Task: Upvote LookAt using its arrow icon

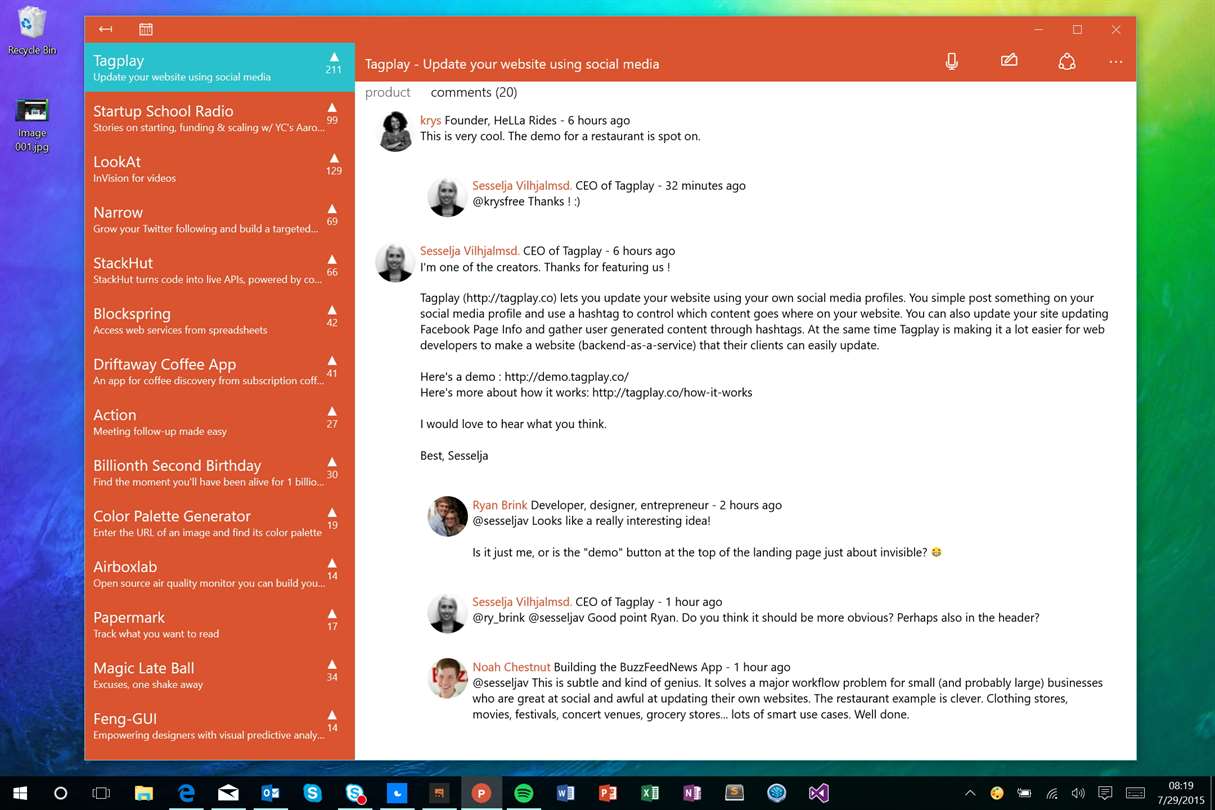Action: tap(334, 158)
